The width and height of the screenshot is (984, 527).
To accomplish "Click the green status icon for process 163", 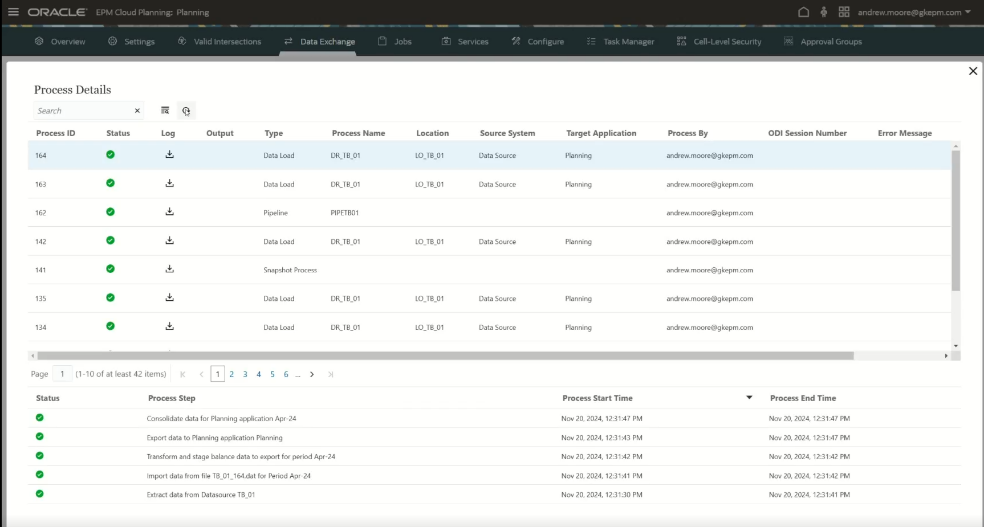I will coord(110,184).
